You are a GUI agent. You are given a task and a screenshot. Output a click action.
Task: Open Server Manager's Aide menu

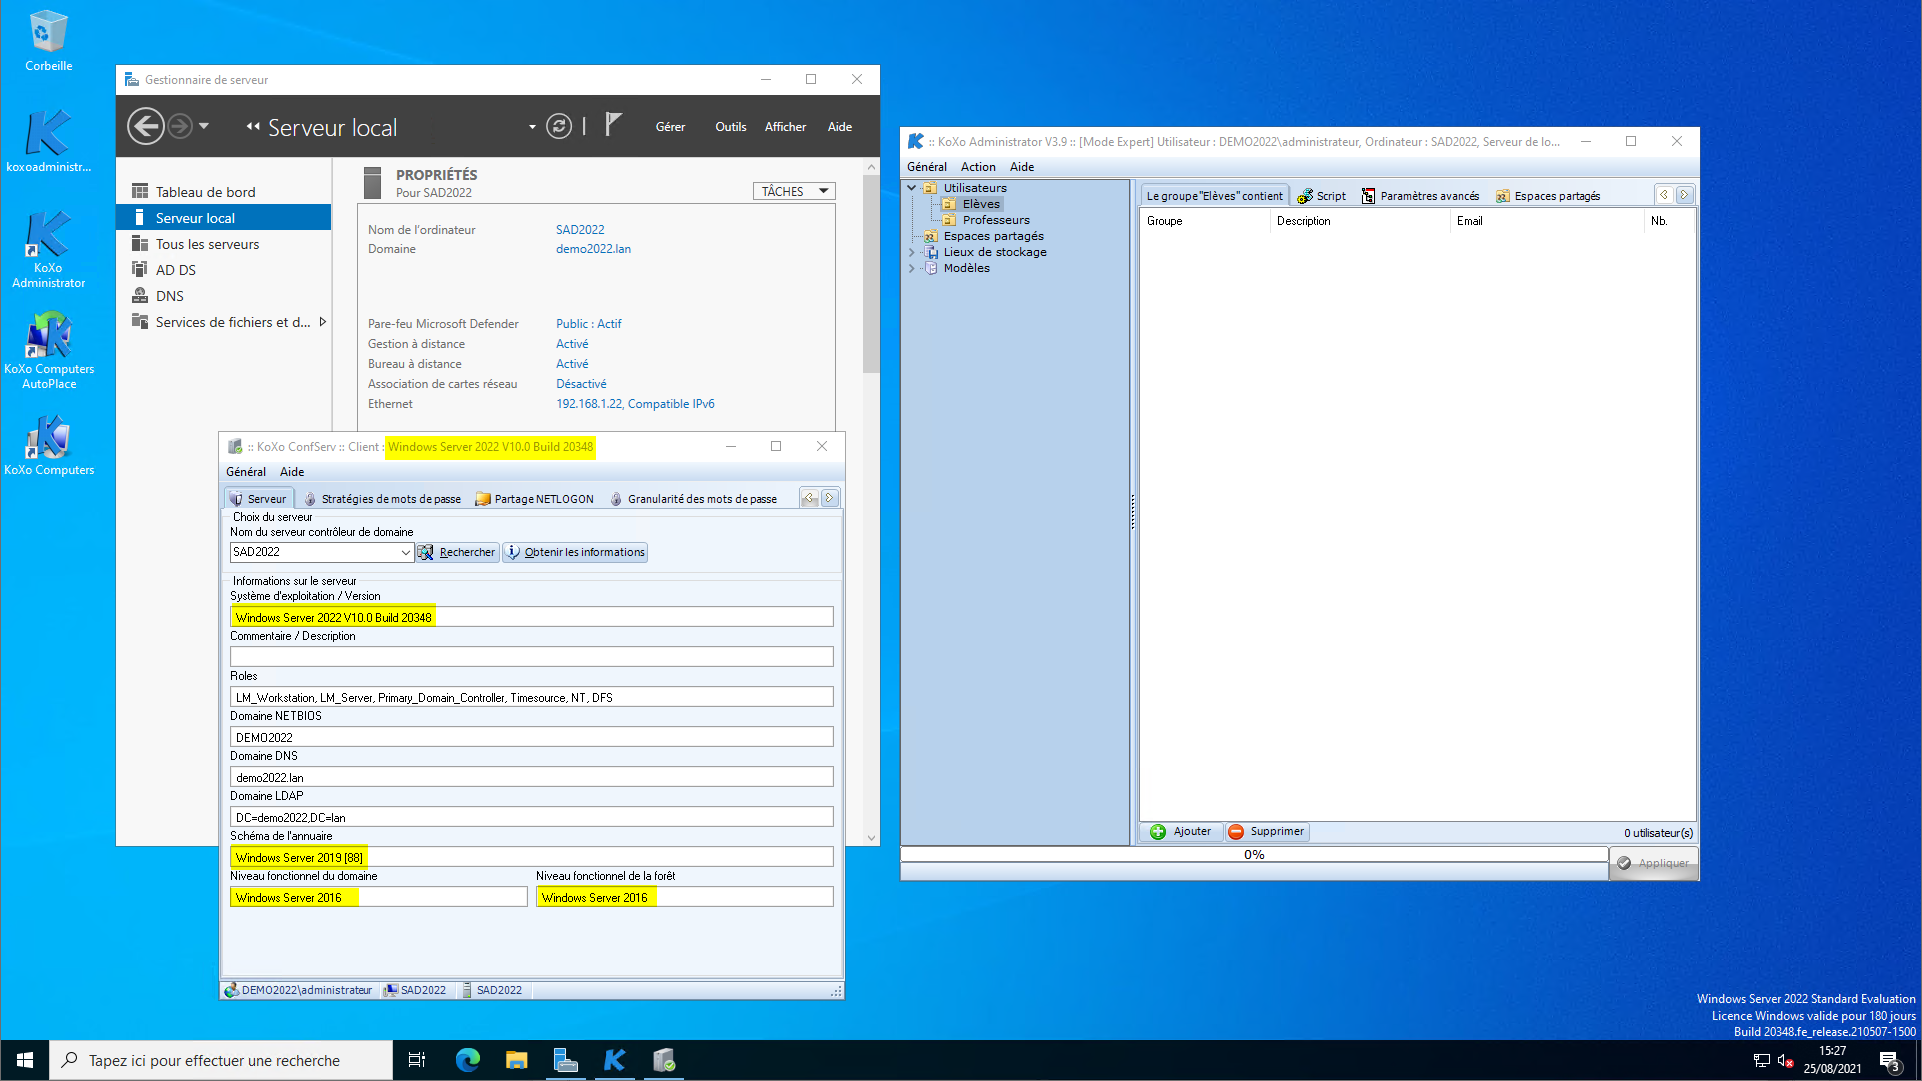[839, 127]
